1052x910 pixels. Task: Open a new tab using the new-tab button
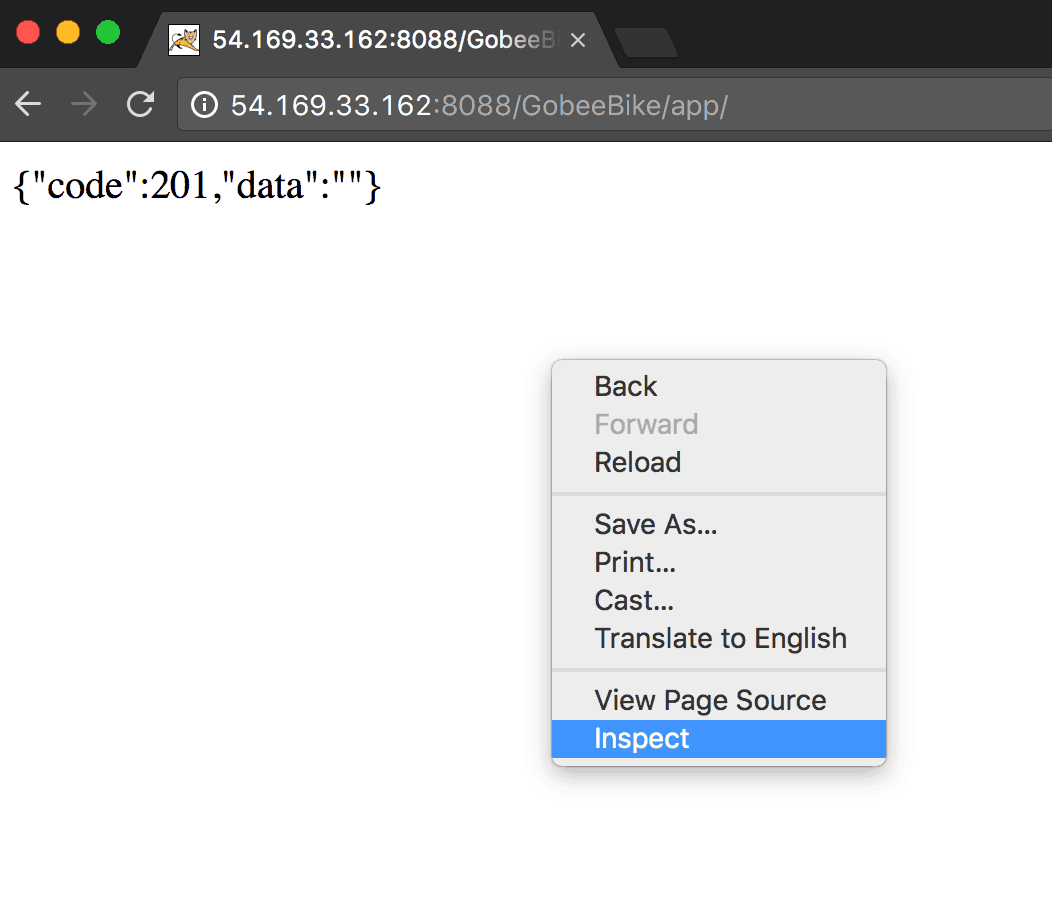coord(646,43)
